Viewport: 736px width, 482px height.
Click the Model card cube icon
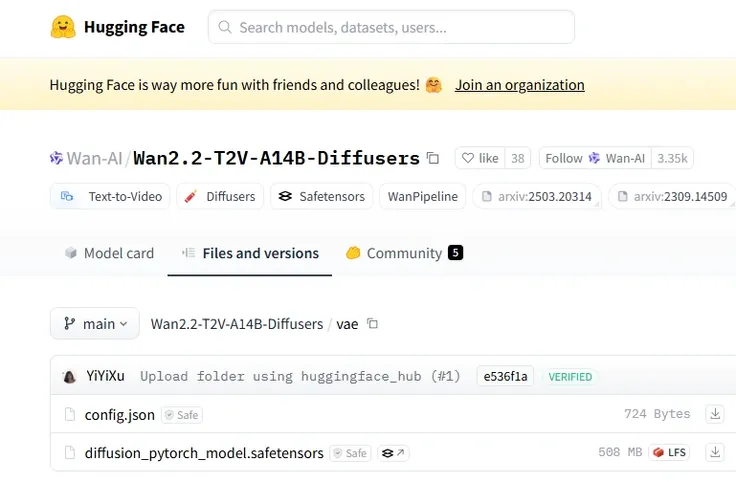click(x=71, y=253)
